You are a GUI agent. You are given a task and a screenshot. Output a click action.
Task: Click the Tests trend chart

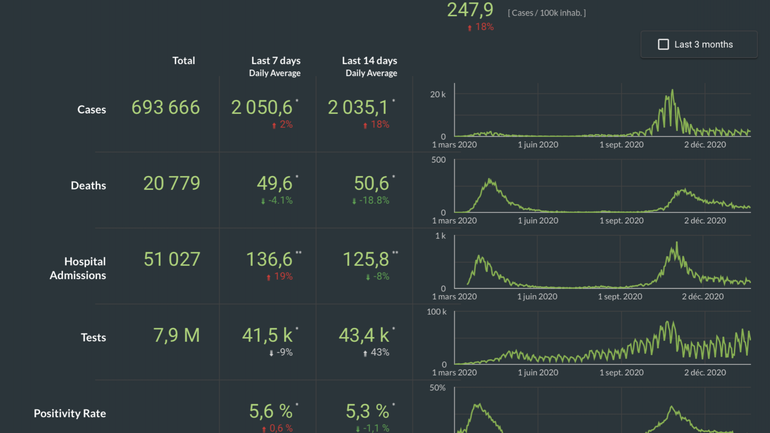(x=602, y=340)
